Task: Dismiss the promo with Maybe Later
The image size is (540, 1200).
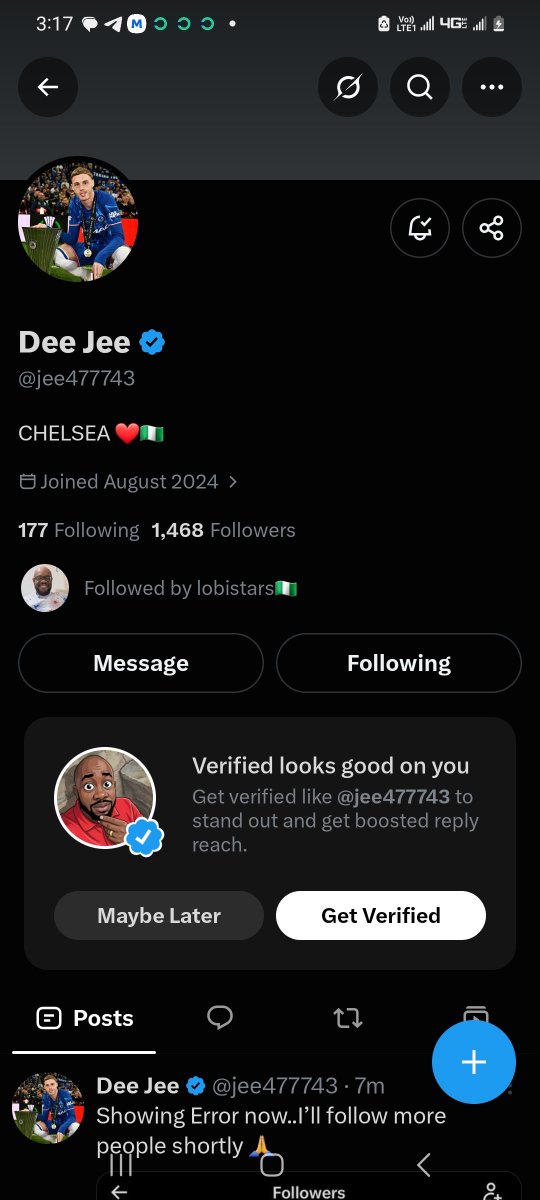Action: (159, 915)
